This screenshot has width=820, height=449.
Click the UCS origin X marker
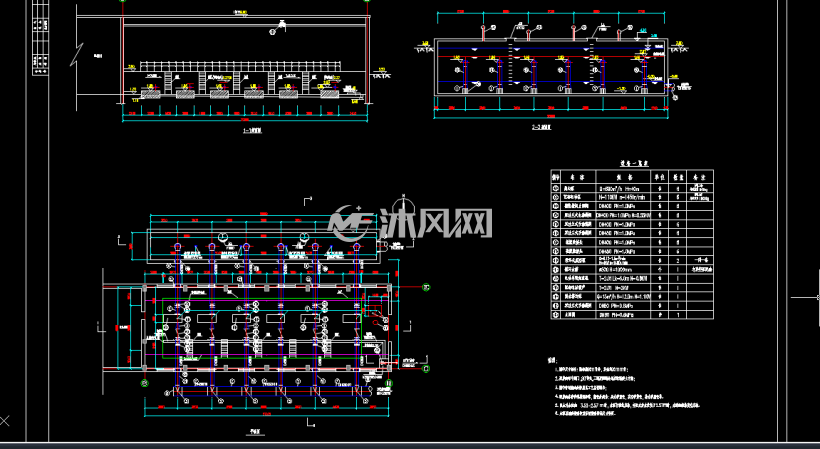[4, 420]
